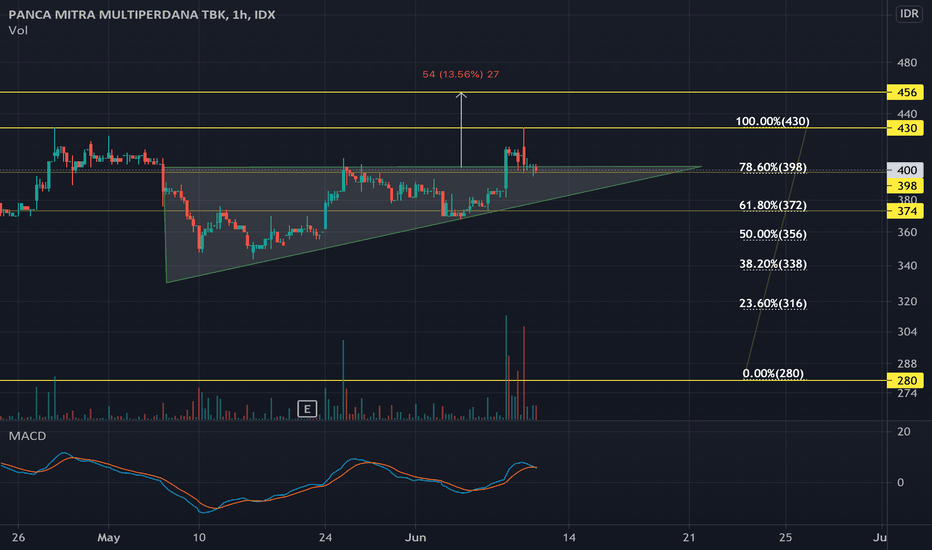Click the 38.20%(338) Fibonacci level text

[x=773, y=264]
